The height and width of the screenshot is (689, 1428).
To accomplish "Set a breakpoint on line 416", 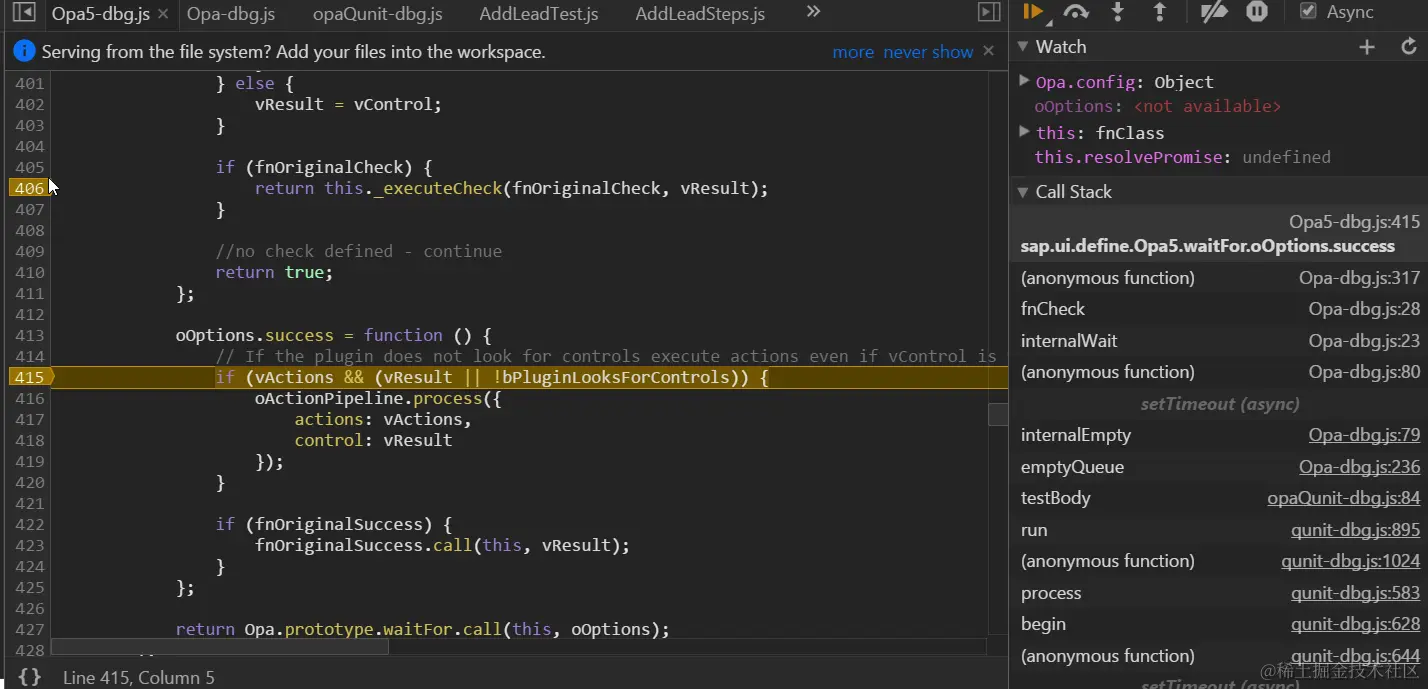I will [29, 398].
